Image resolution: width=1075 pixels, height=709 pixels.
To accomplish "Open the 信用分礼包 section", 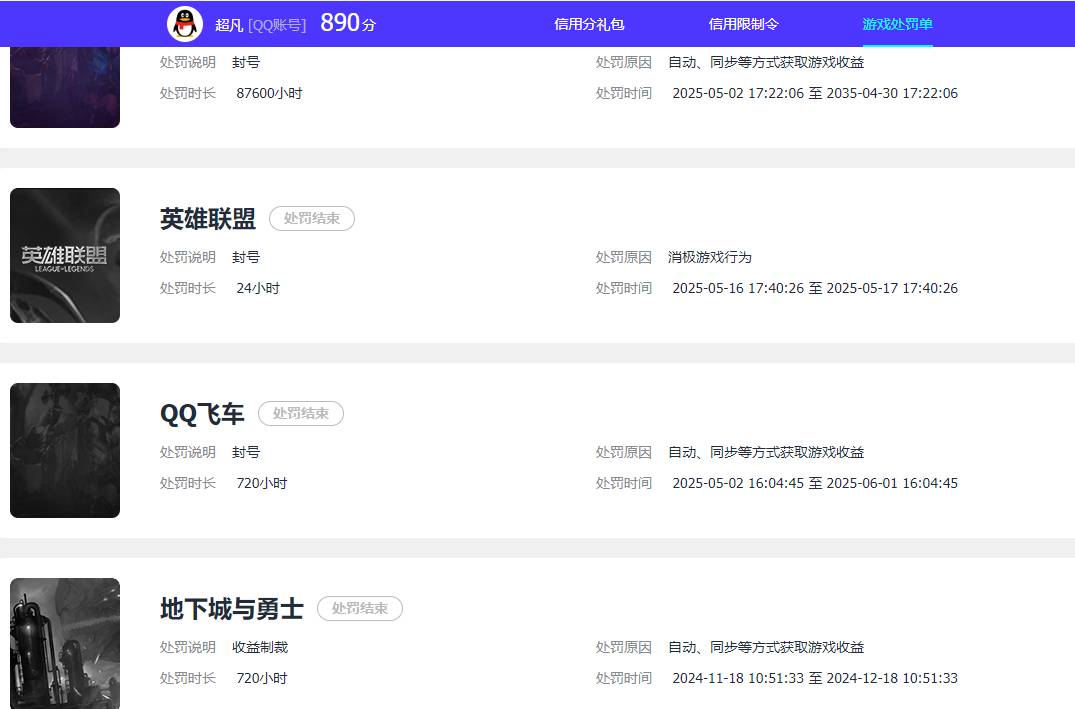I will pos(587,22).
